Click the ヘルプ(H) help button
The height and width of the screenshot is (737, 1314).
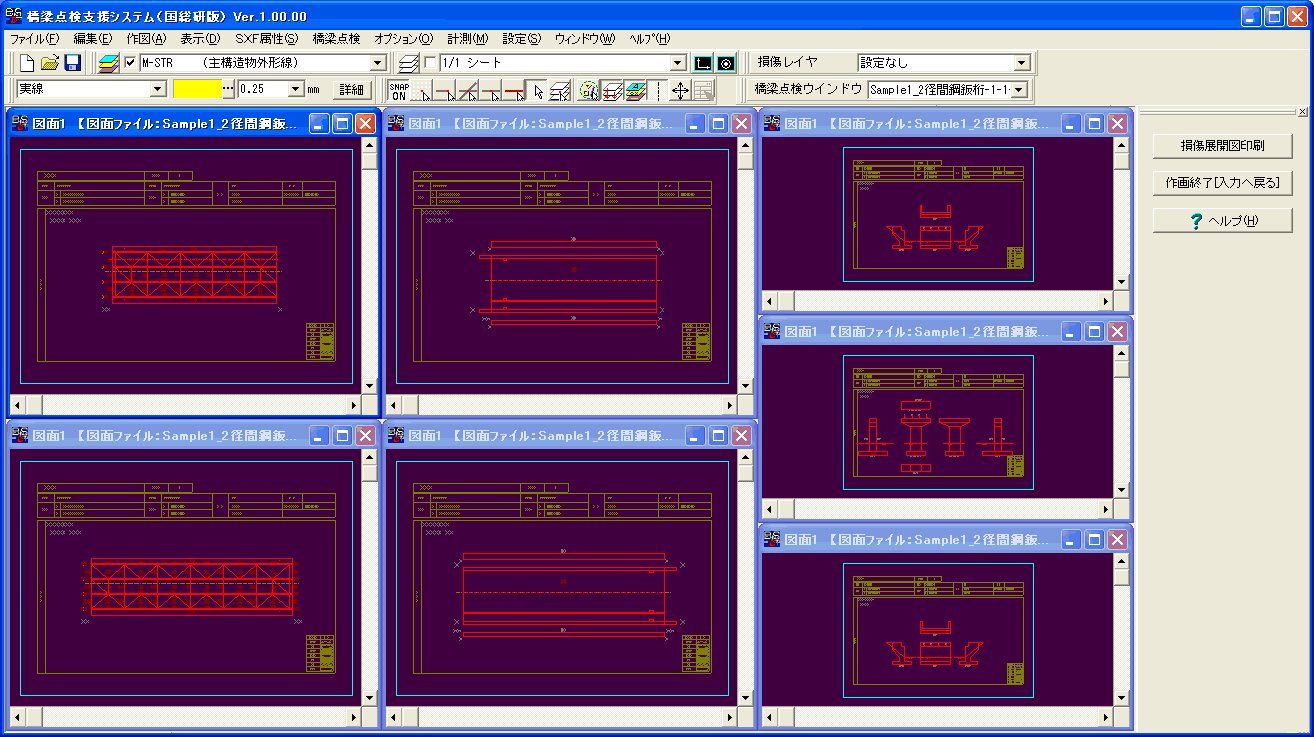1222,220
